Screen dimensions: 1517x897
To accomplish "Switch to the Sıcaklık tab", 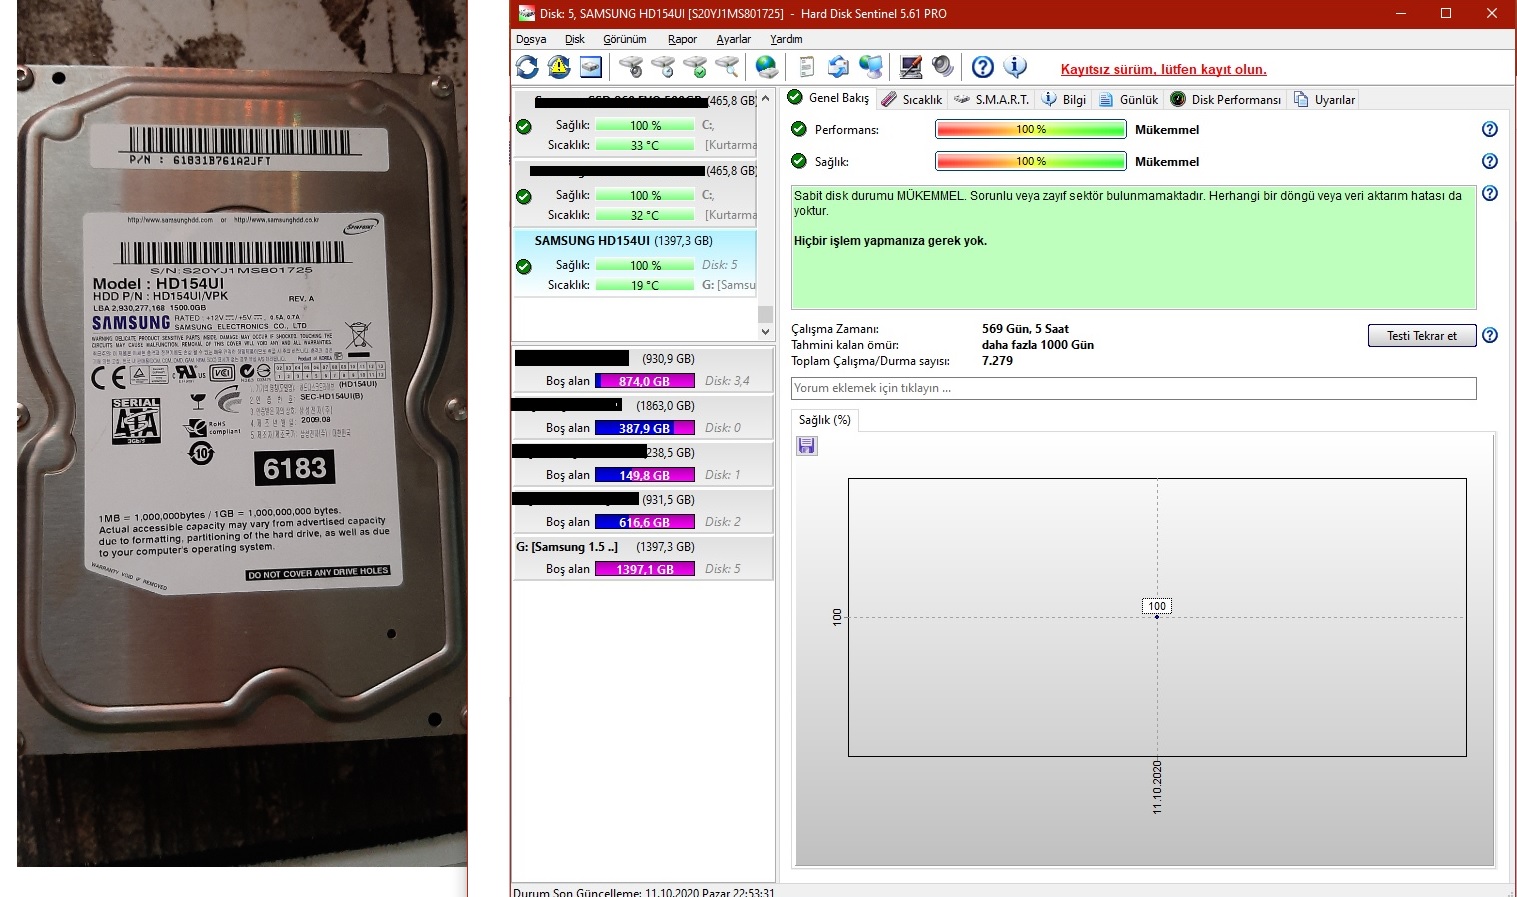I will coord(911,99).
